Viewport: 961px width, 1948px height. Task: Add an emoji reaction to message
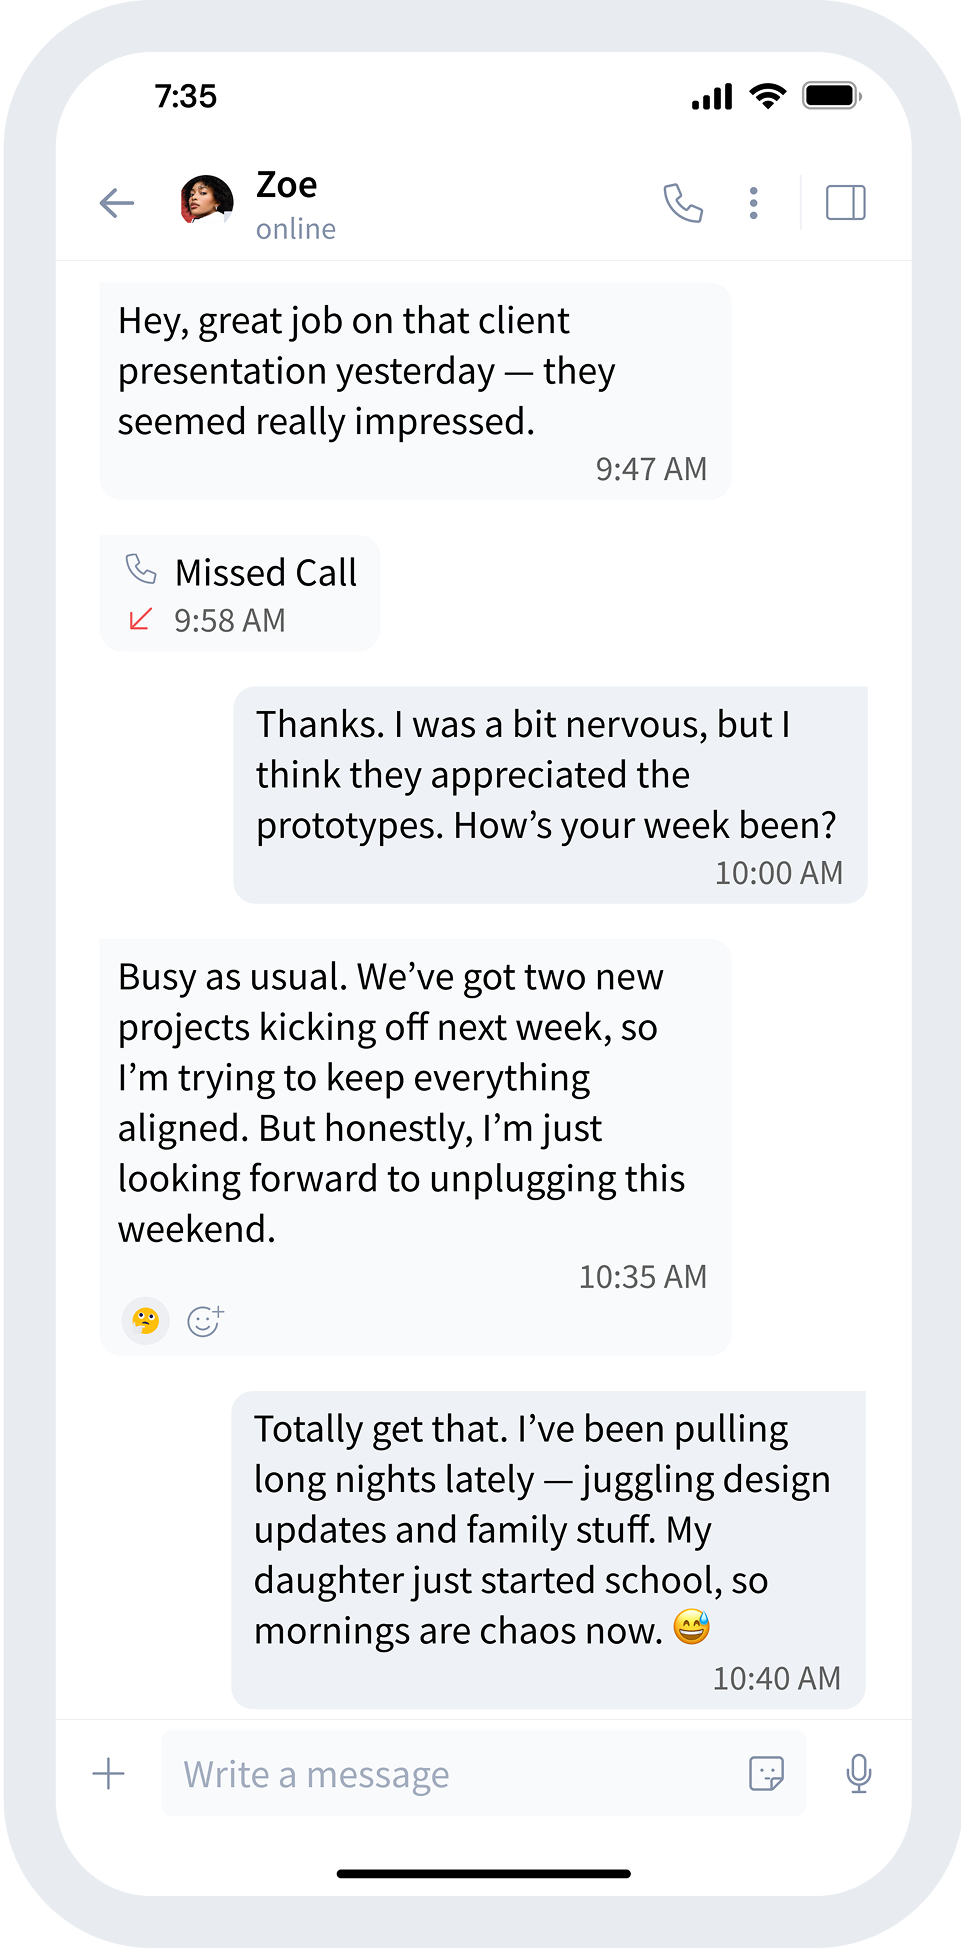(205, 1321)
